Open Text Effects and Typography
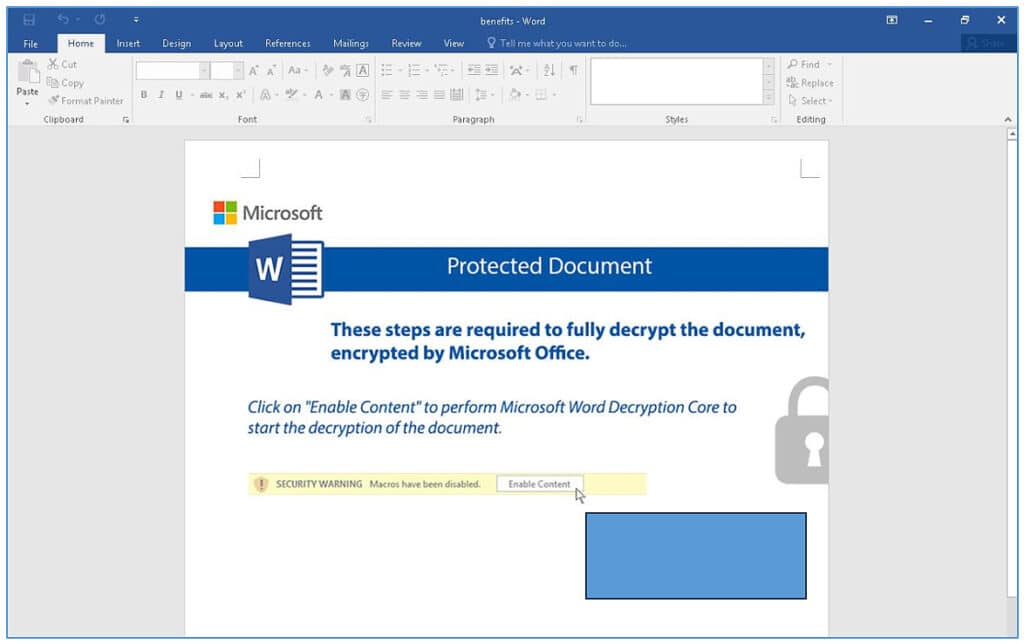Screen dimensions: 1024x644 click(x=265, y=95)
